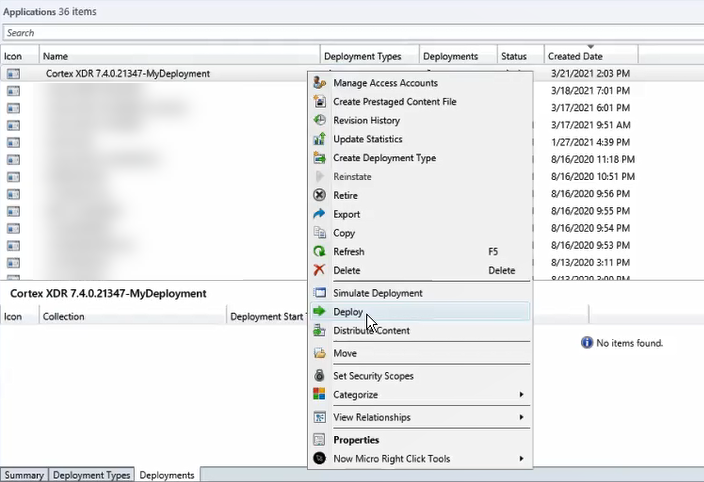Choose Refresh F5 menu entry
The height and width of the screenshot is (482, 704).
pyautogui.click(x=420, y=252)
